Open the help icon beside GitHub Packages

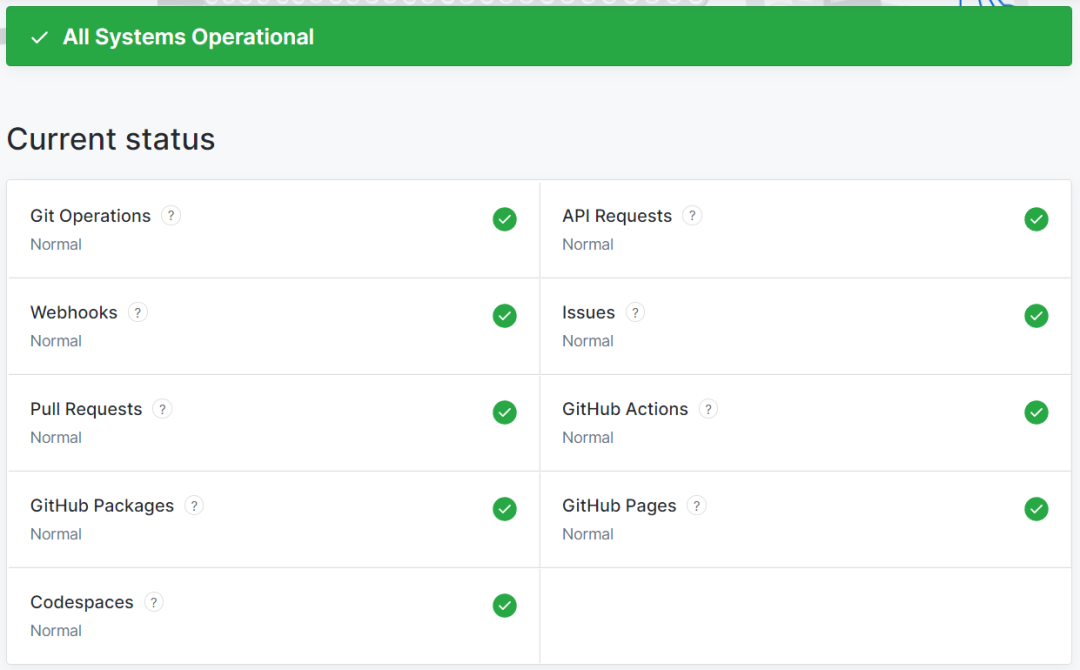194,505
